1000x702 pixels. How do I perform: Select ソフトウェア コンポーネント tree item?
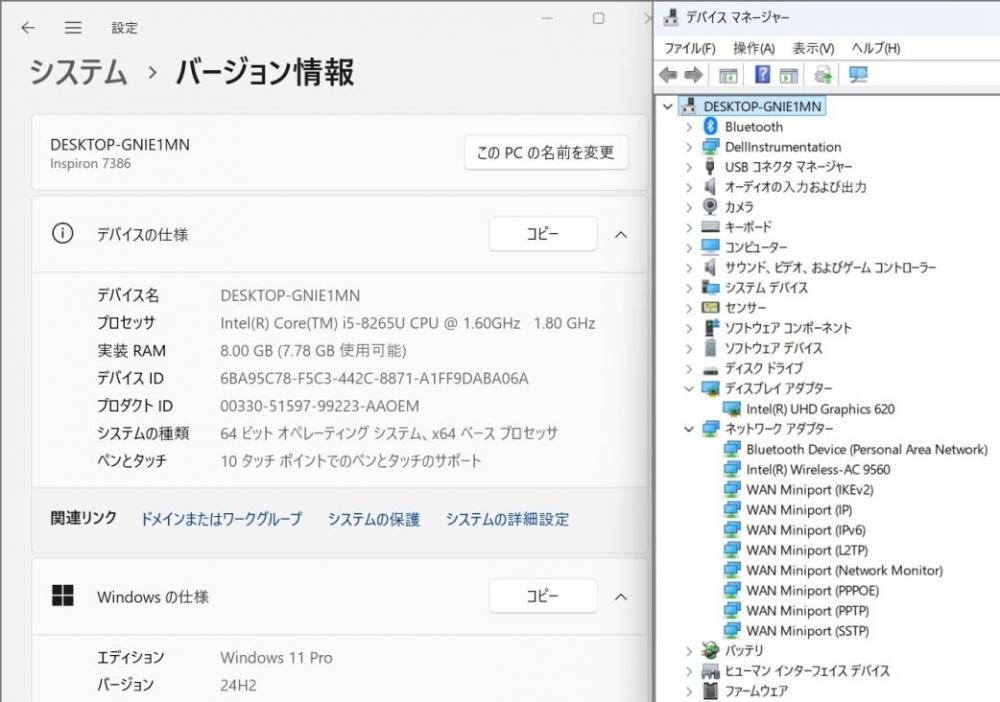(x=788, y=328)
